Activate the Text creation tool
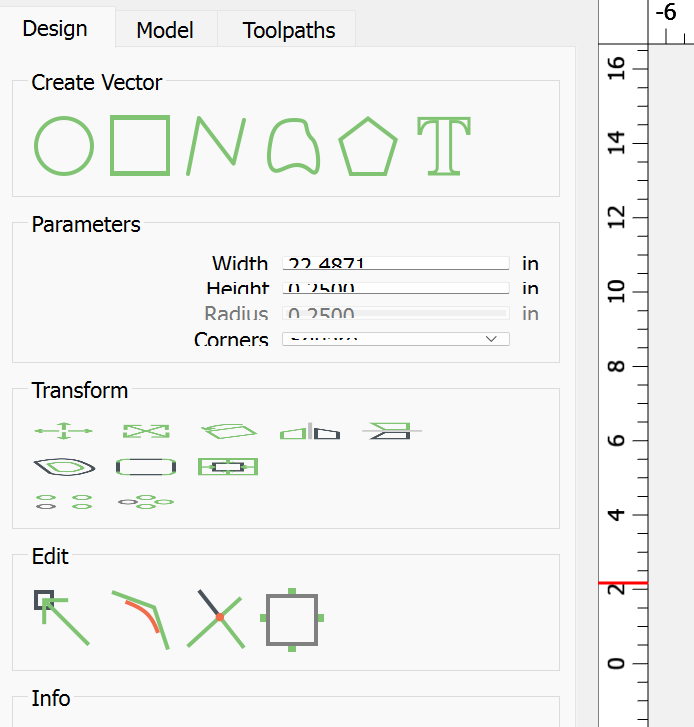This screenshot has height=727, width=694. 444,146
